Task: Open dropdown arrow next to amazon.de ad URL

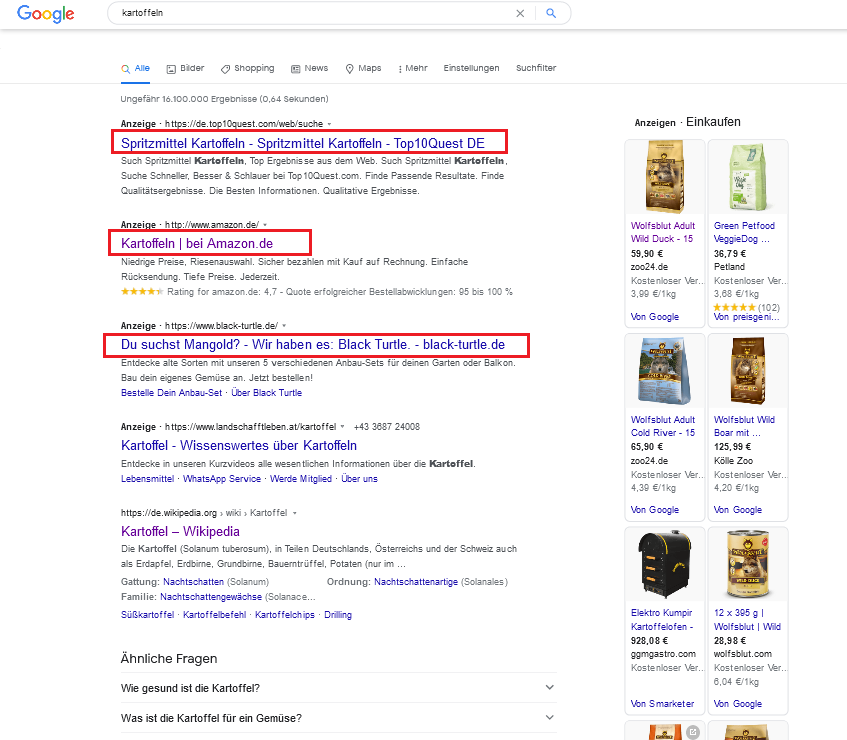Action: coord(265,225)
